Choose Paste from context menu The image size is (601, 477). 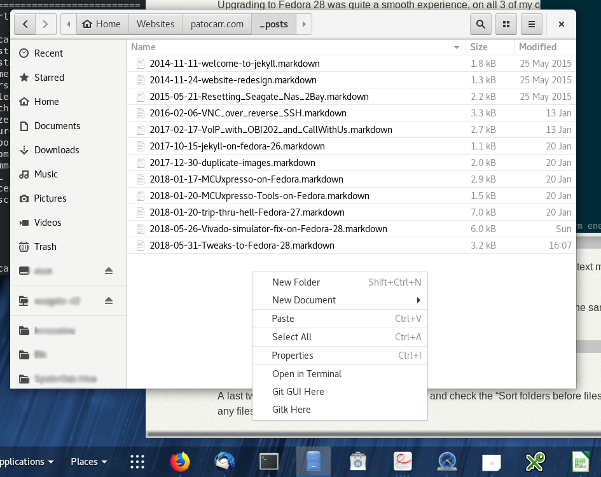[340, 319]
